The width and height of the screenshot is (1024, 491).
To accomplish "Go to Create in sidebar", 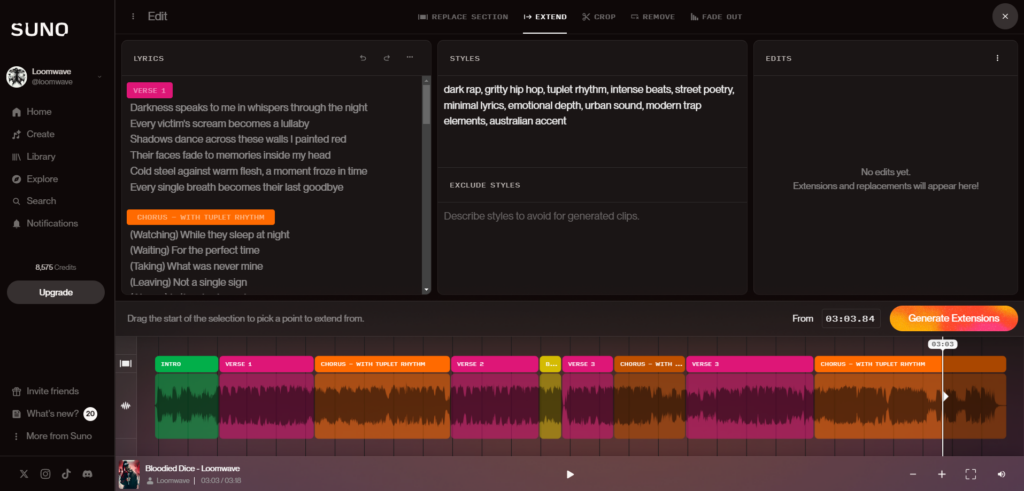I will pos(33,134).
